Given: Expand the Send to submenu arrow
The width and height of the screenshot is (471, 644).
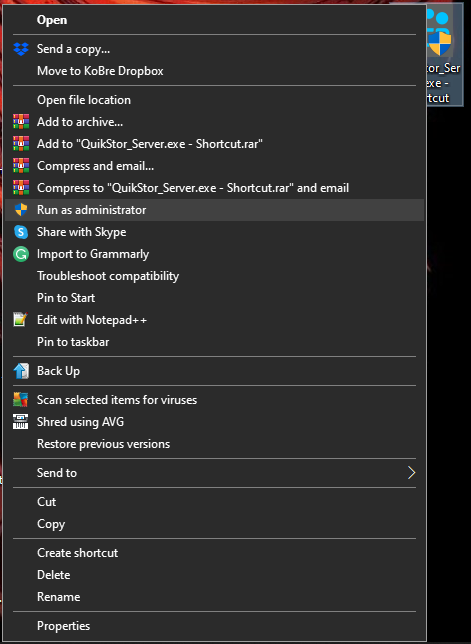Looking at the screenshot, I should [411, 473].
